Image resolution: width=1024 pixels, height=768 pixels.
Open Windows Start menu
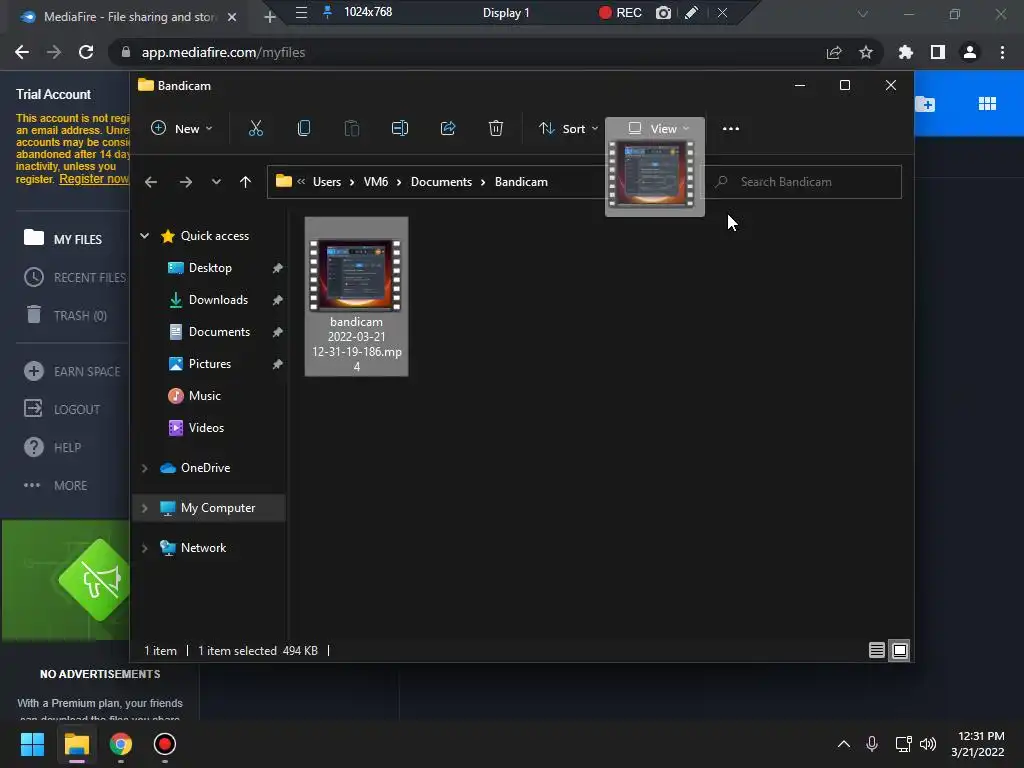(x=32, y=744)
